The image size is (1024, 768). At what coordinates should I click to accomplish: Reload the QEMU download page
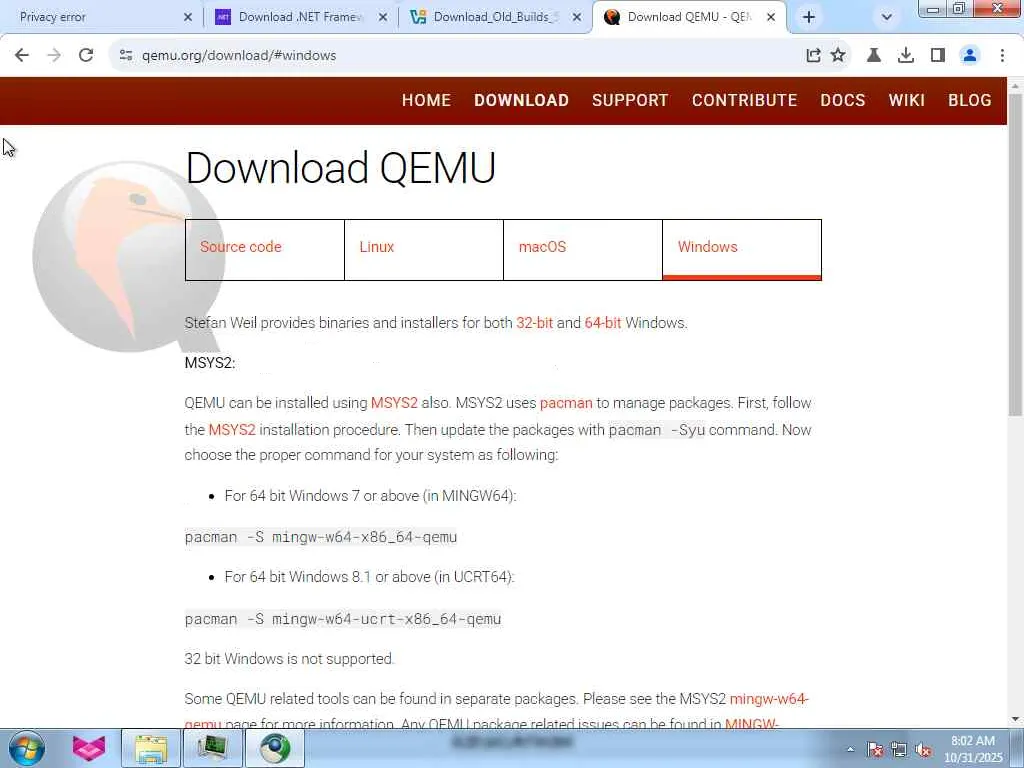tap(86, 56)
